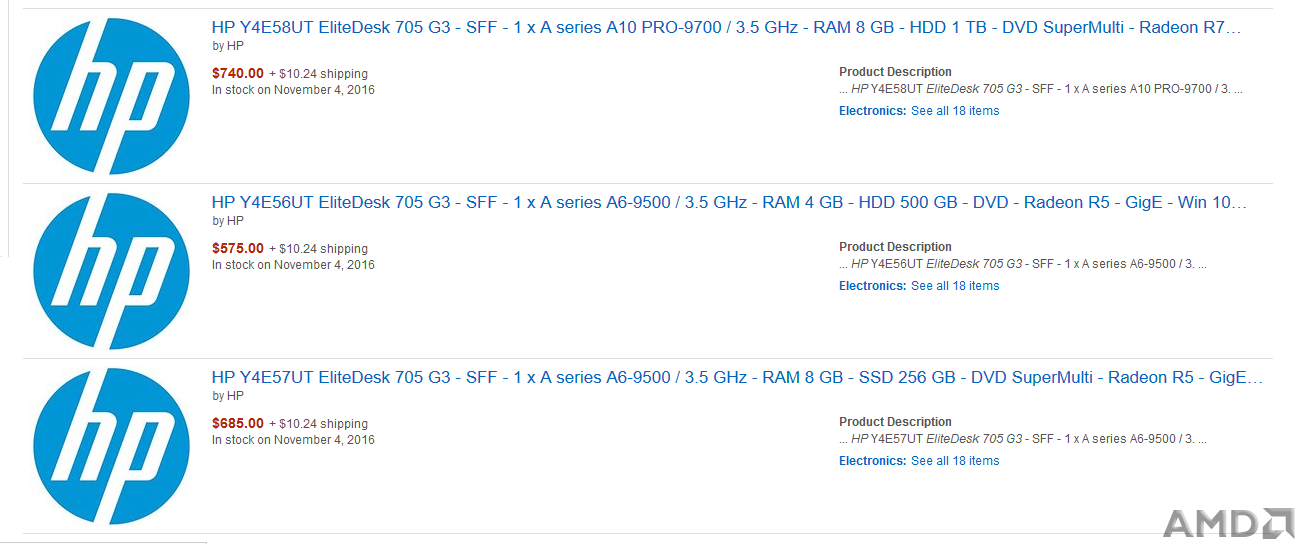Click the Product Description text for Y4E58UT

click(x=1041, y=89)
